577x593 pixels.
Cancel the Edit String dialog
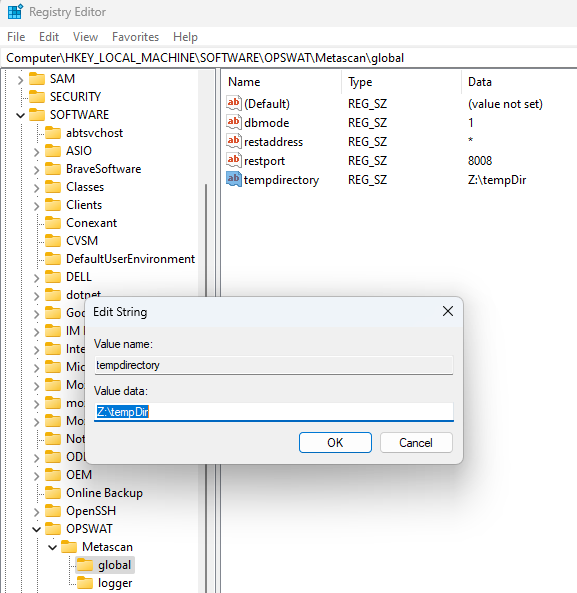pos(416,442)
